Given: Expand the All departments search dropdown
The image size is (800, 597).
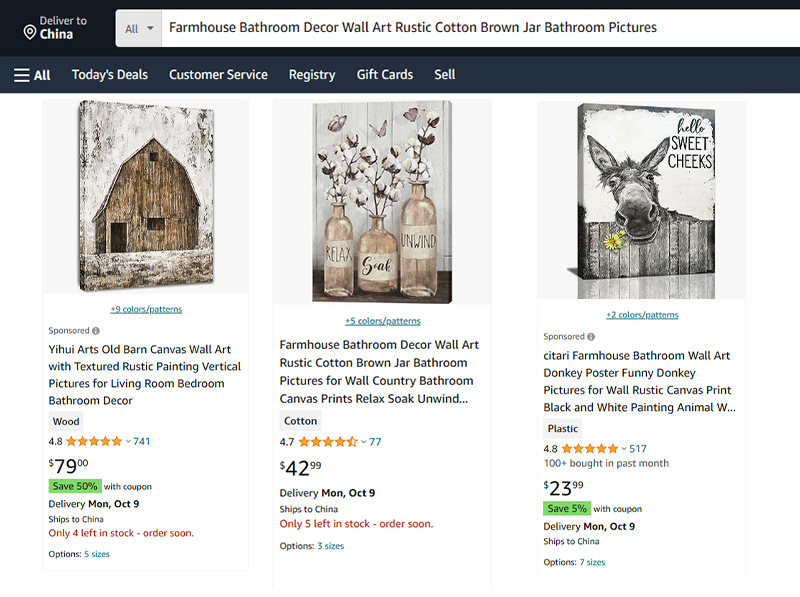Looking at the screenshot, I should pyautogui.click(x=141, y=28).
